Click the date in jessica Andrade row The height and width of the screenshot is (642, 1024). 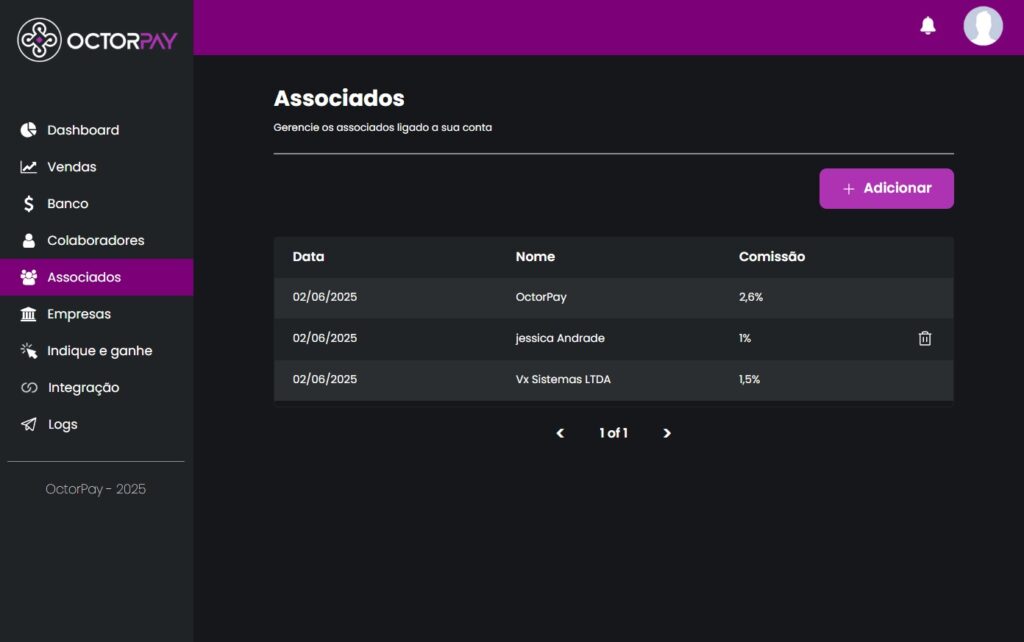pos(325,338)
